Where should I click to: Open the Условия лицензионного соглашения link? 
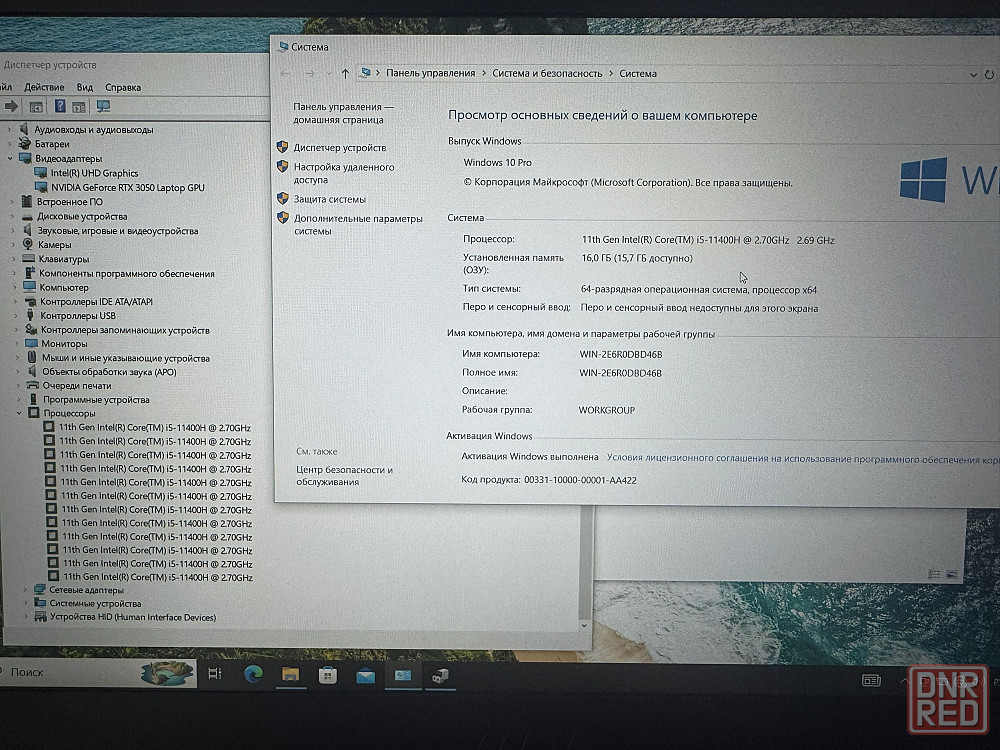(x=803, y=459)
